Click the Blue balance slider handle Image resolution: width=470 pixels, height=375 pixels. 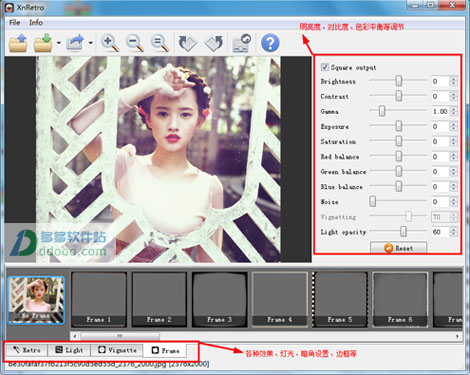pyautogui.click(x=399, y=186)
